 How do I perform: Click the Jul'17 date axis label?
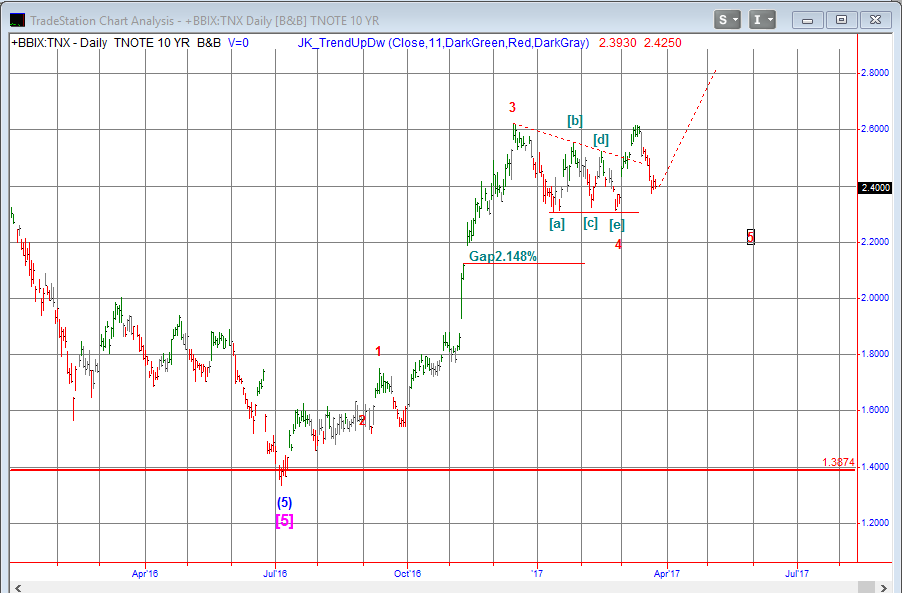pyautogui.click(x=797, y=573)
